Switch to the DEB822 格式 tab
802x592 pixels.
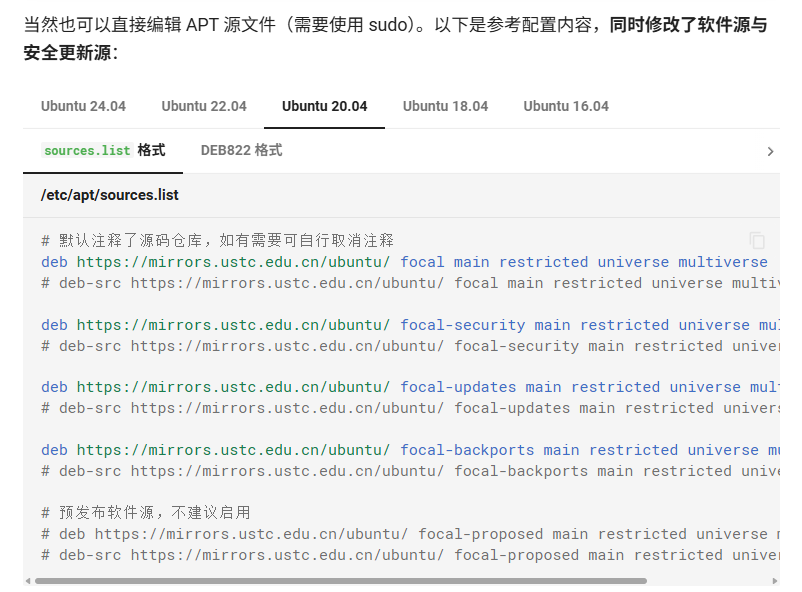tap(241, 150)
